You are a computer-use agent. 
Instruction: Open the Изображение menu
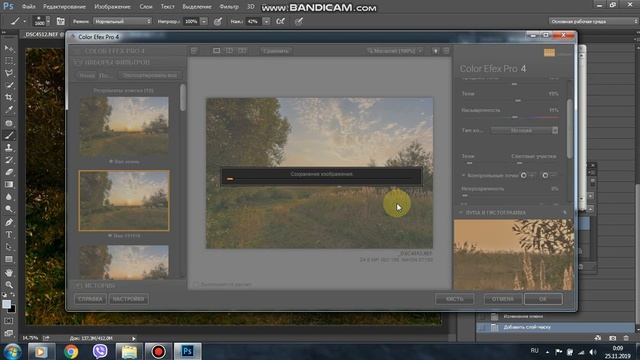(x=112, y=7)
